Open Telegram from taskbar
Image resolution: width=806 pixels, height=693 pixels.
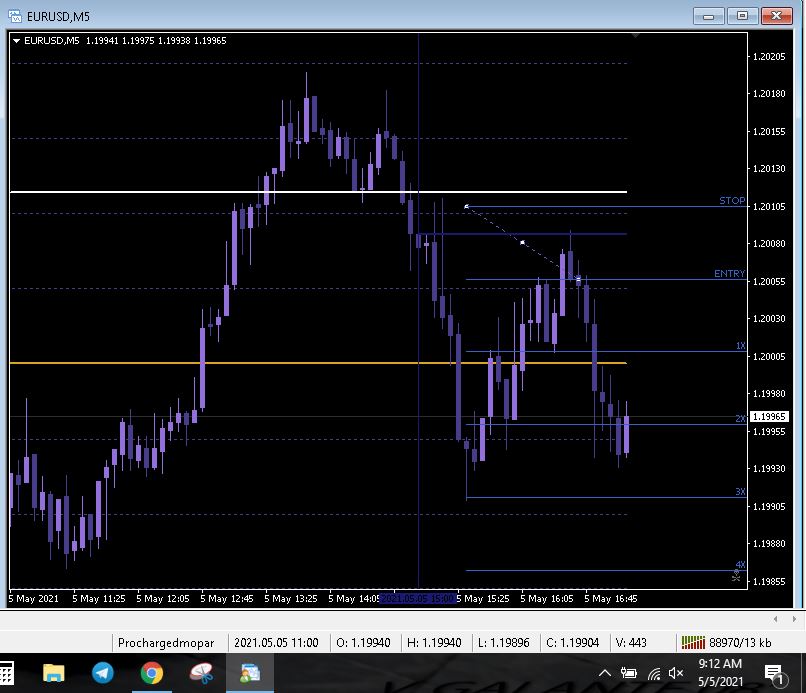point(103,672)
